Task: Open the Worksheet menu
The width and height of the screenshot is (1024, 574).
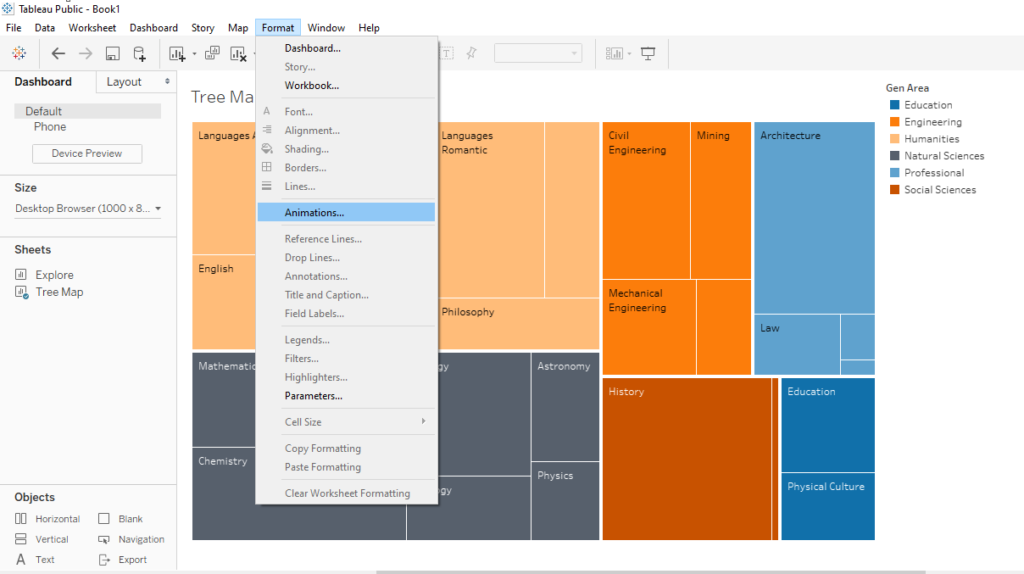Action: click(92, 28)
